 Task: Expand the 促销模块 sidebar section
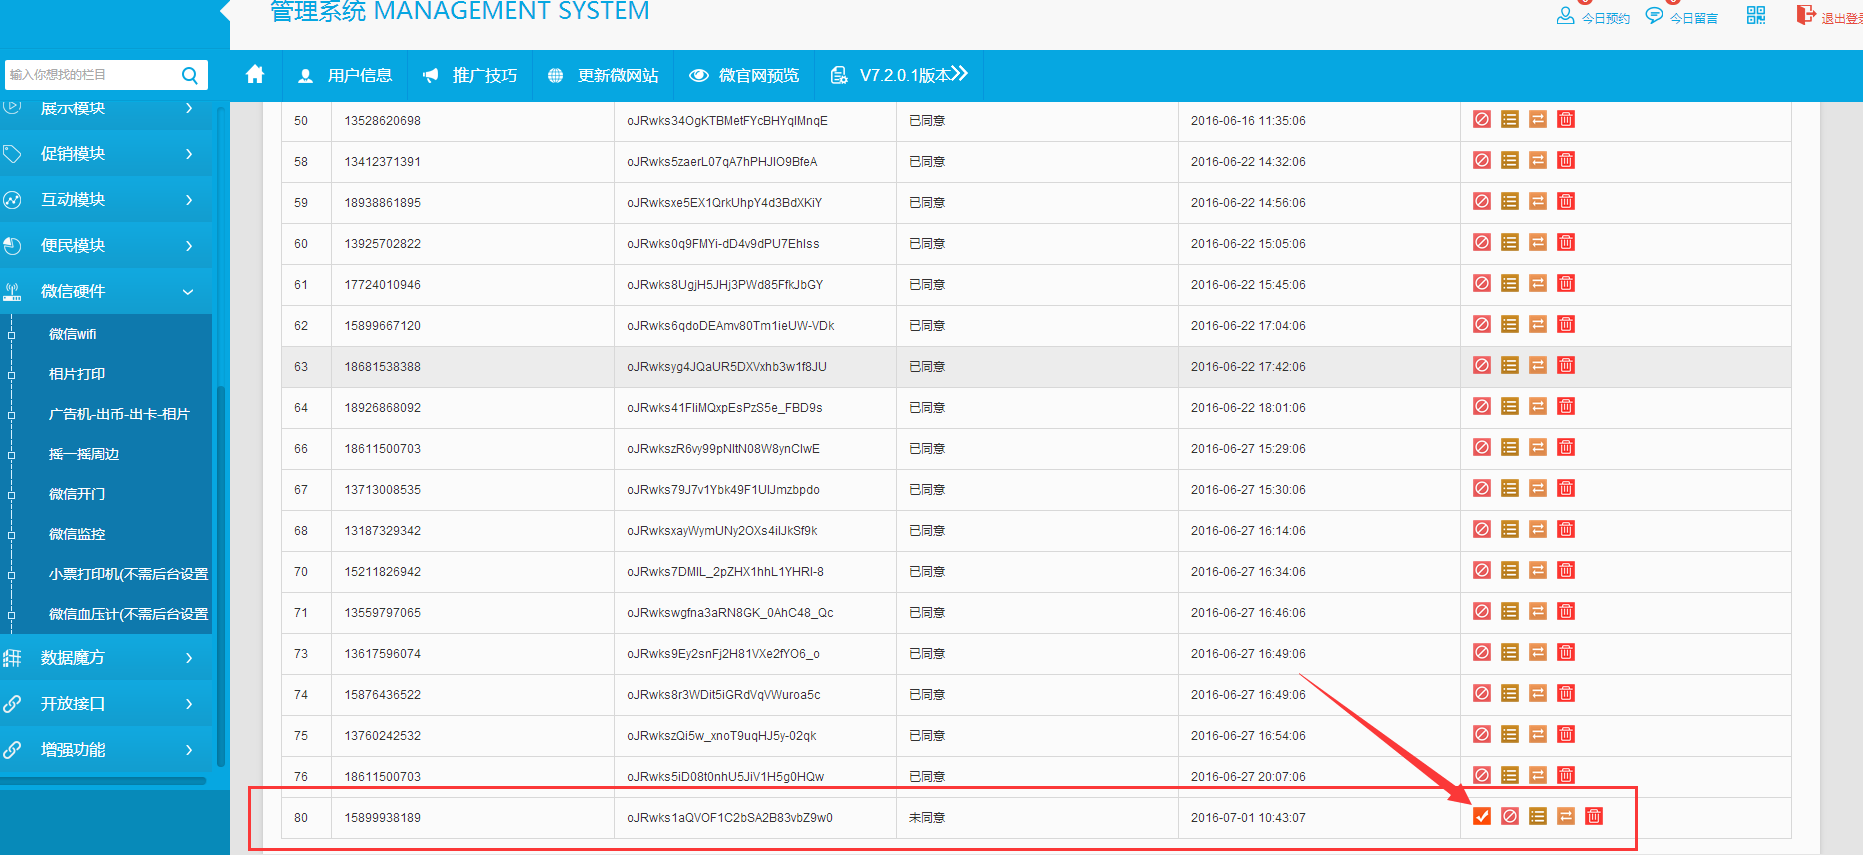106,154
